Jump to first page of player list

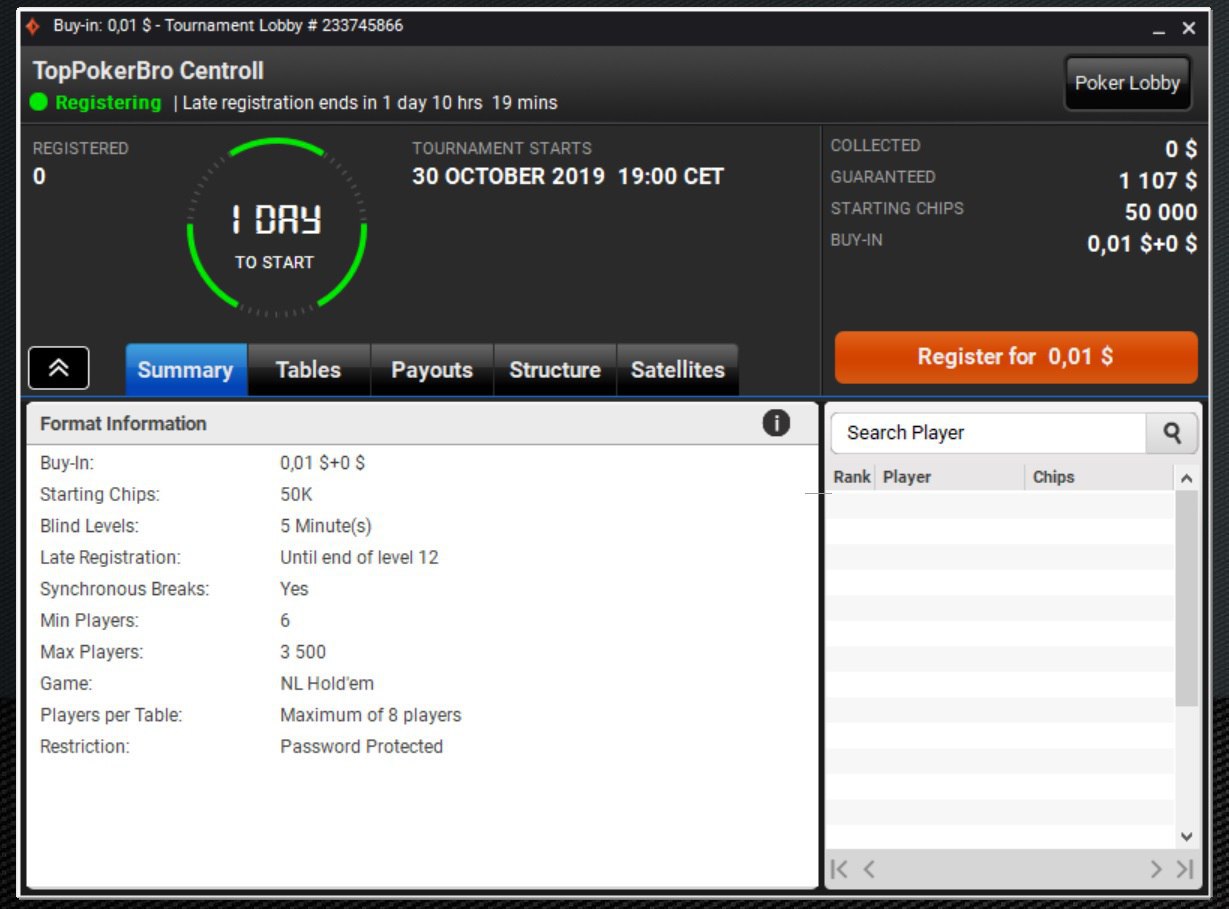[x=840, y=869]
